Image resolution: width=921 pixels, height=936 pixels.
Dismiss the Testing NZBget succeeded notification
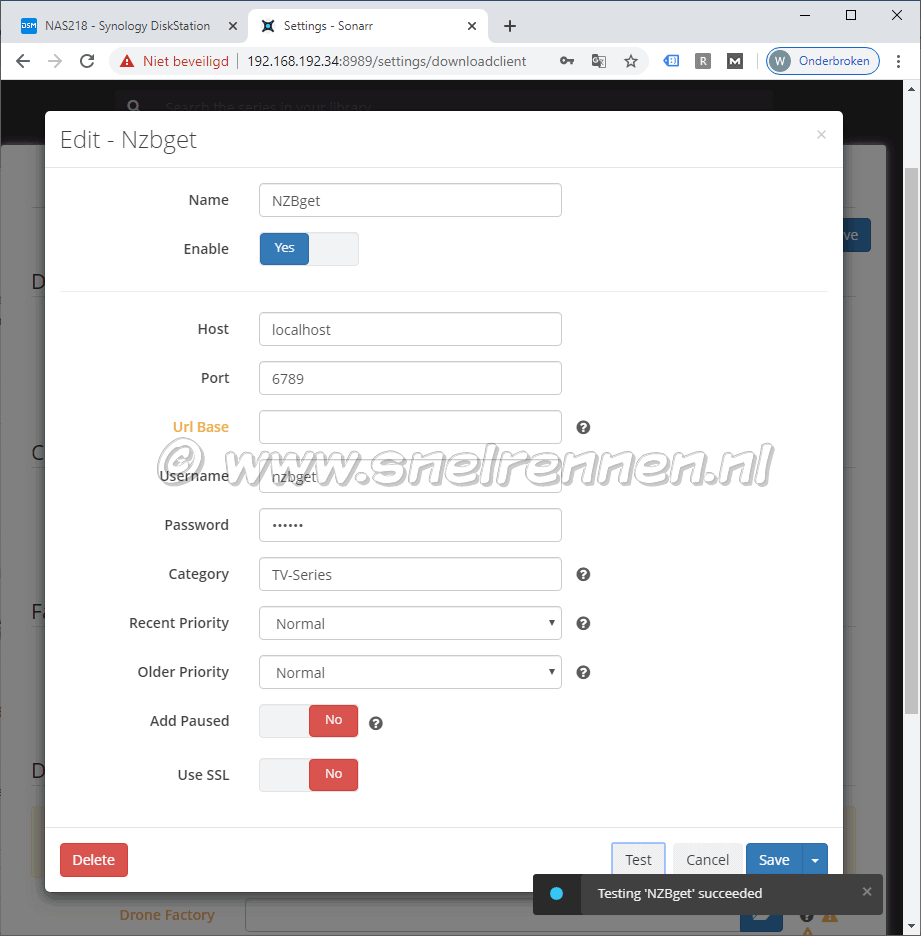coord(867,891)
